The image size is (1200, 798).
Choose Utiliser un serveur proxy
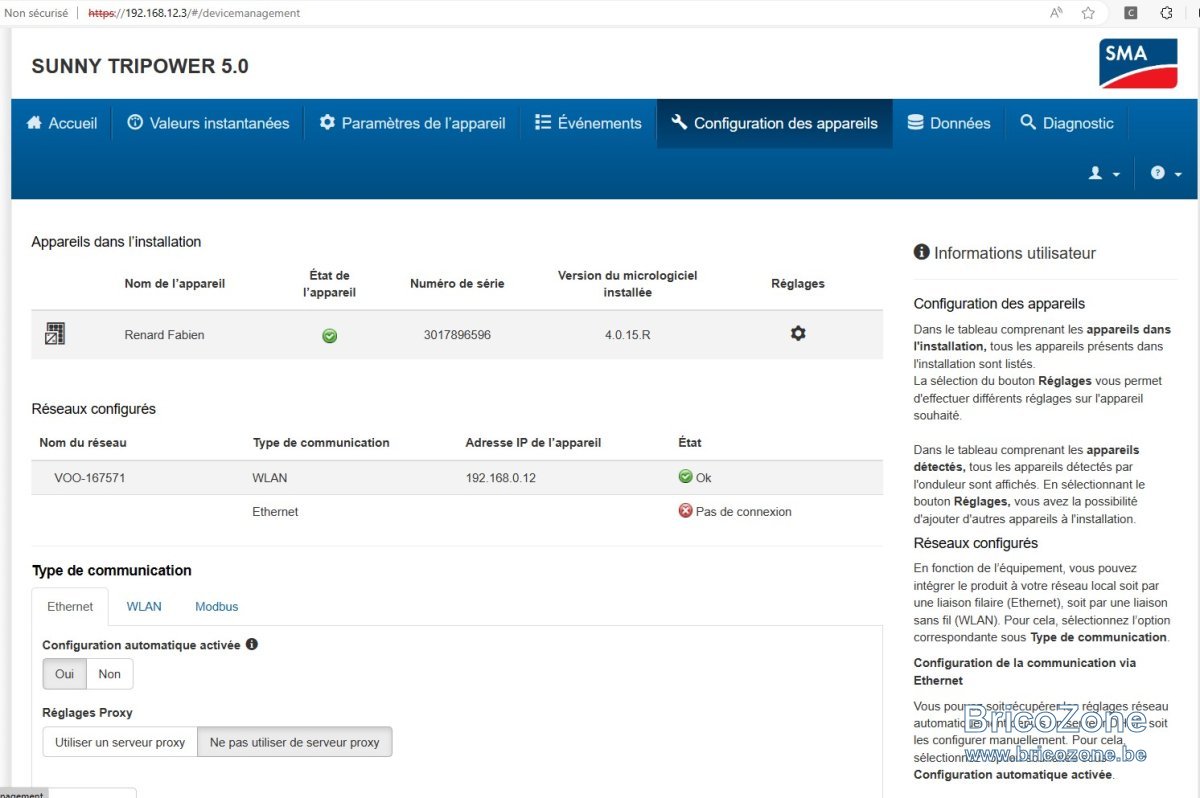[120, 742]
